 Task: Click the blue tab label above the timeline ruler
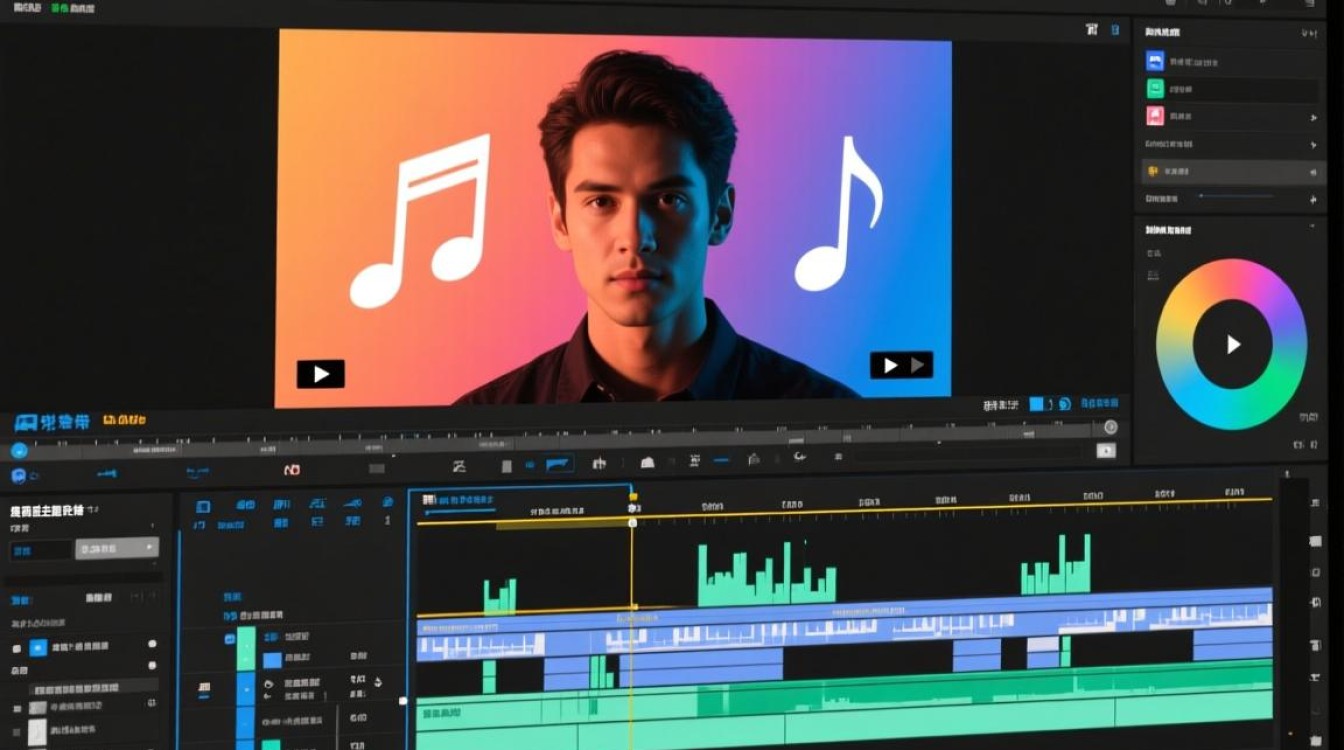point(458,499)
